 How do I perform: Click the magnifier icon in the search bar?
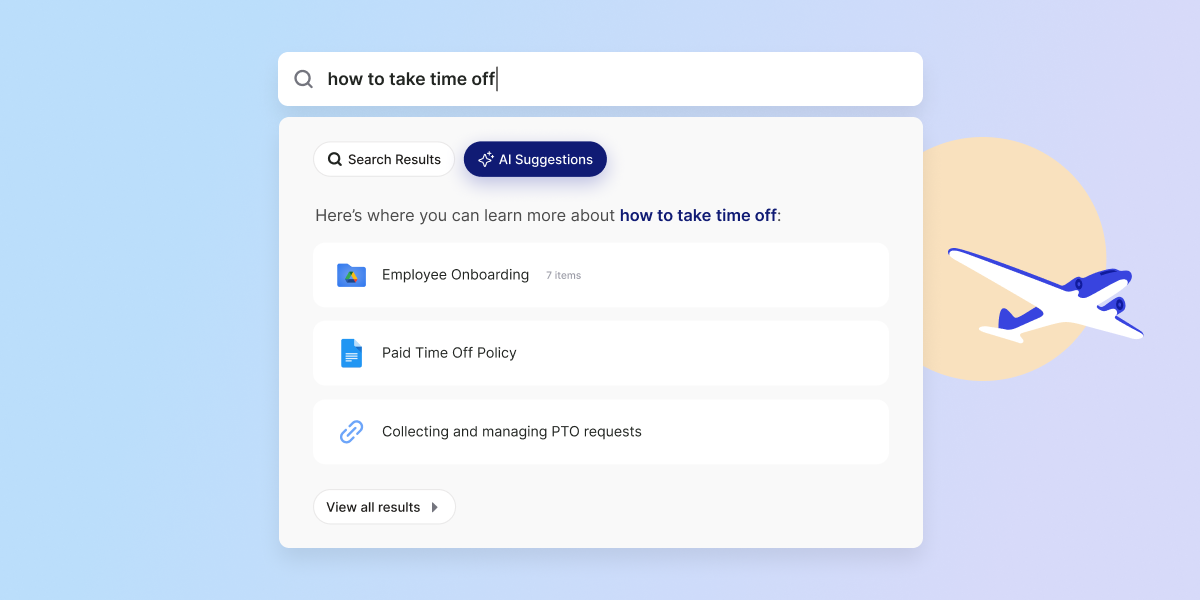(x=303, y=79)
